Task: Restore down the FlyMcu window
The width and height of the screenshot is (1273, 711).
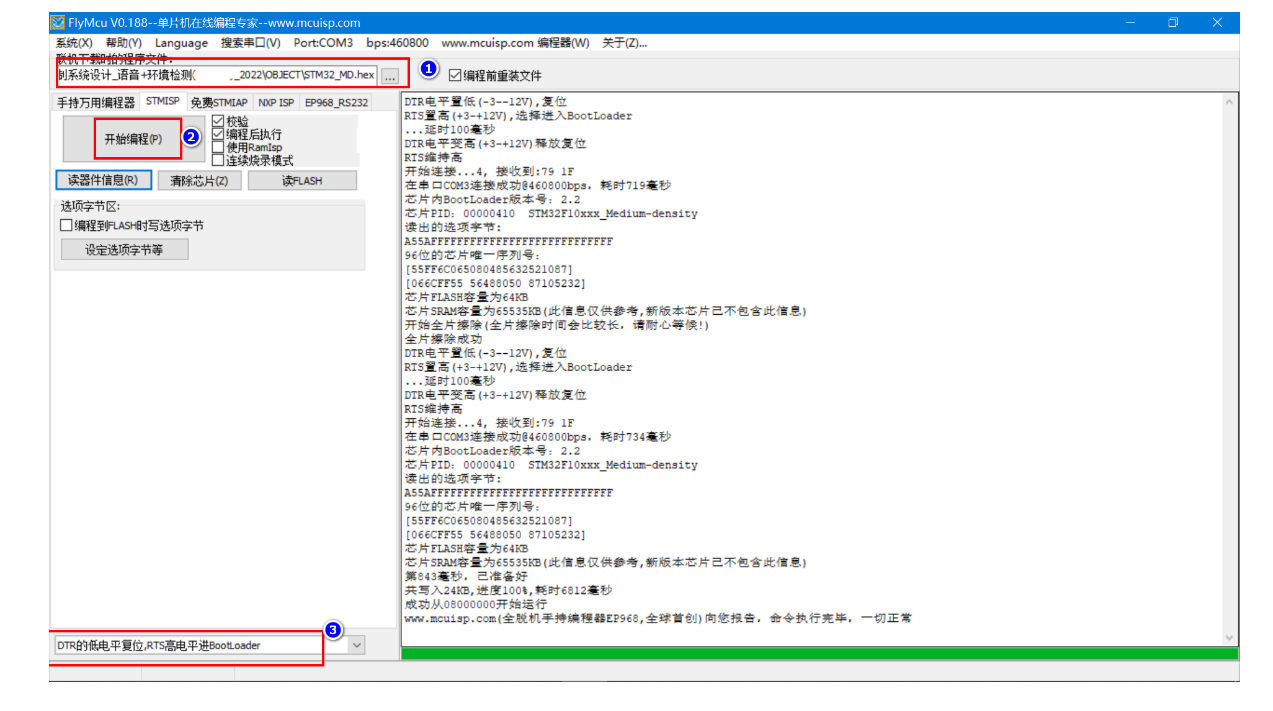Action: tap(1173, 23)
